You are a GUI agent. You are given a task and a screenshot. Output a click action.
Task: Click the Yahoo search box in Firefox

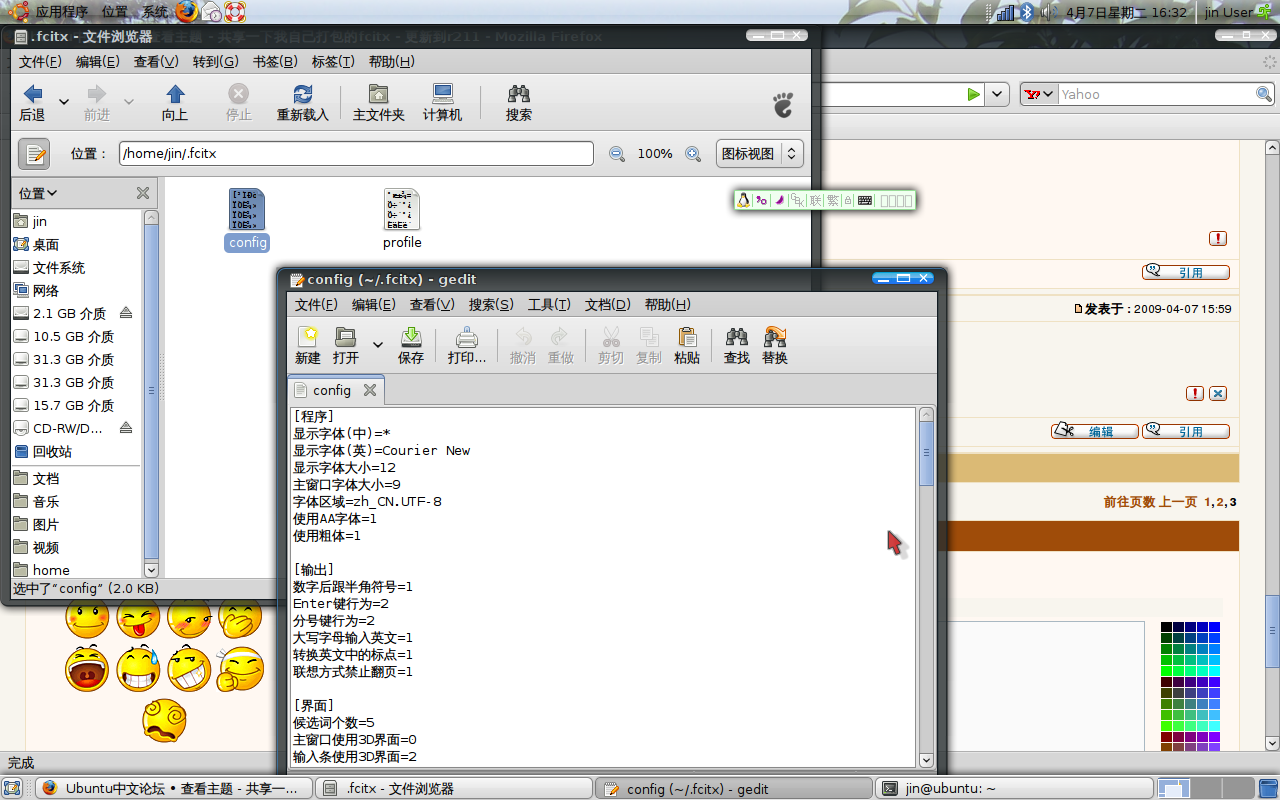tap(1156, 94)
